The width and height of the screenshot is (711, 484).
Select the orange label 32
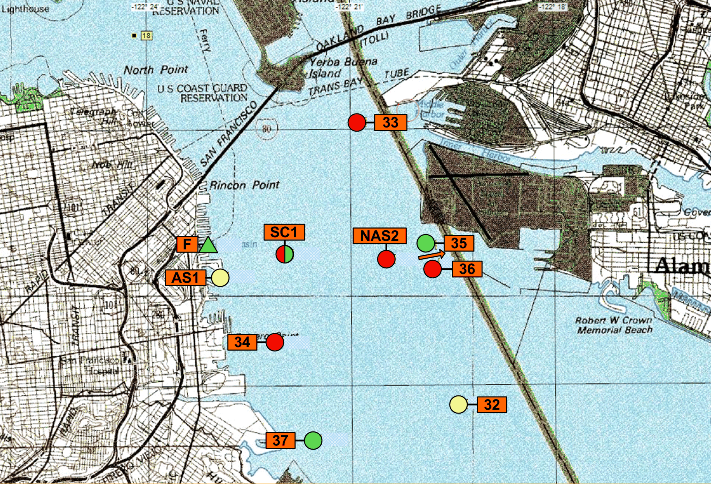492,404
